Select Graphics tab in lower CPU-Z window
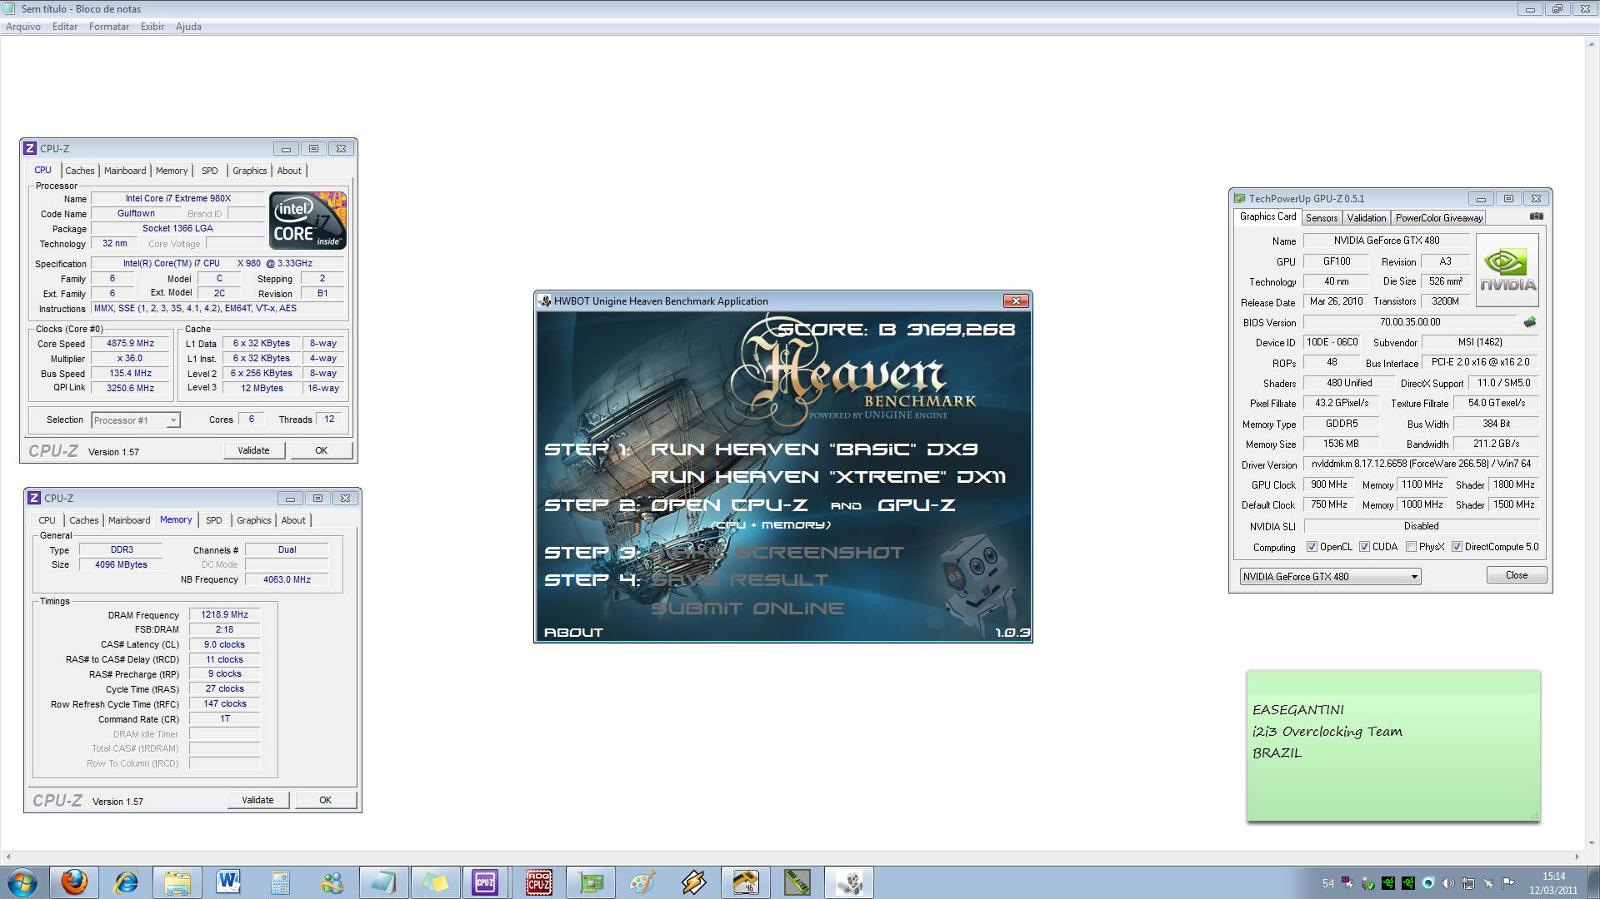Screen dimensions: 1600x899 point(254,520)
